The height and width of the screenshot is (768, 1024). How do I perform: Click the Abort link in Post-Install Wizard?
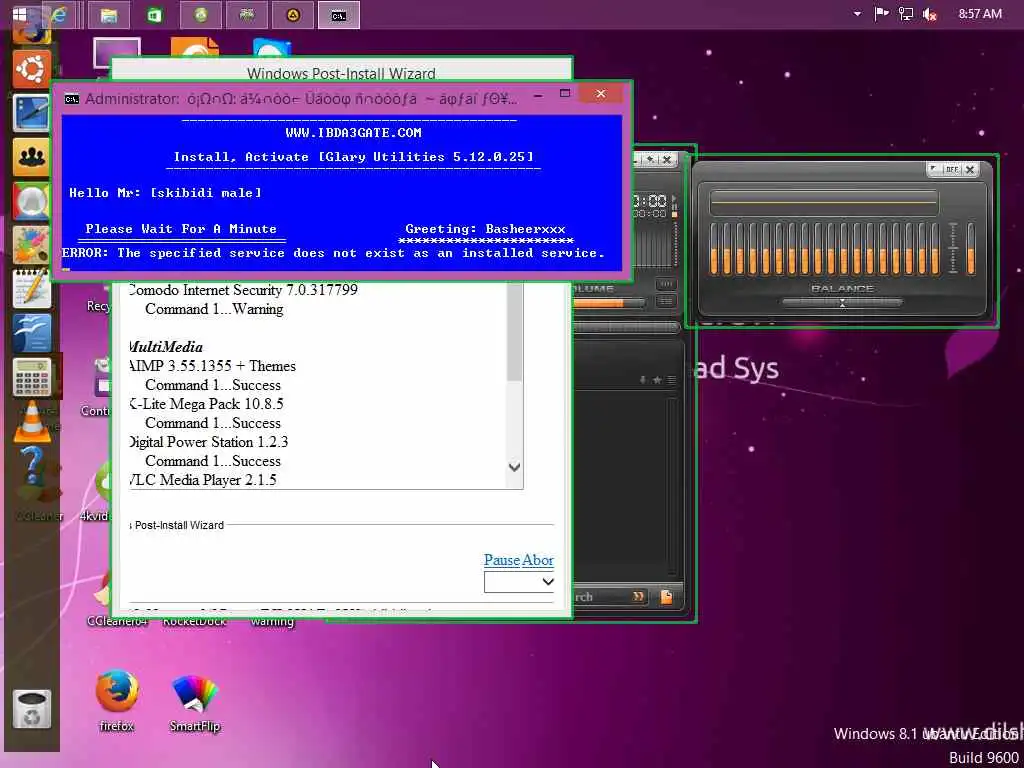pos(537,560)
